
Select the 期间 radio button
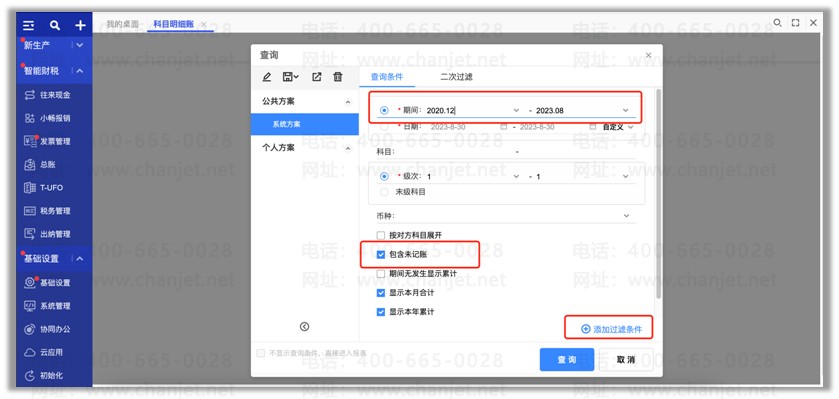384,110
